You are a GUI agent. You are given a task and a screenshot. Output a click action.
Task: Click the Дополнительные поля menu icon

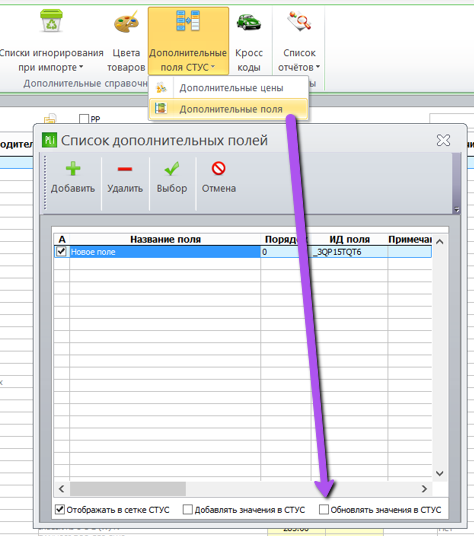click(x=161, y=109)
